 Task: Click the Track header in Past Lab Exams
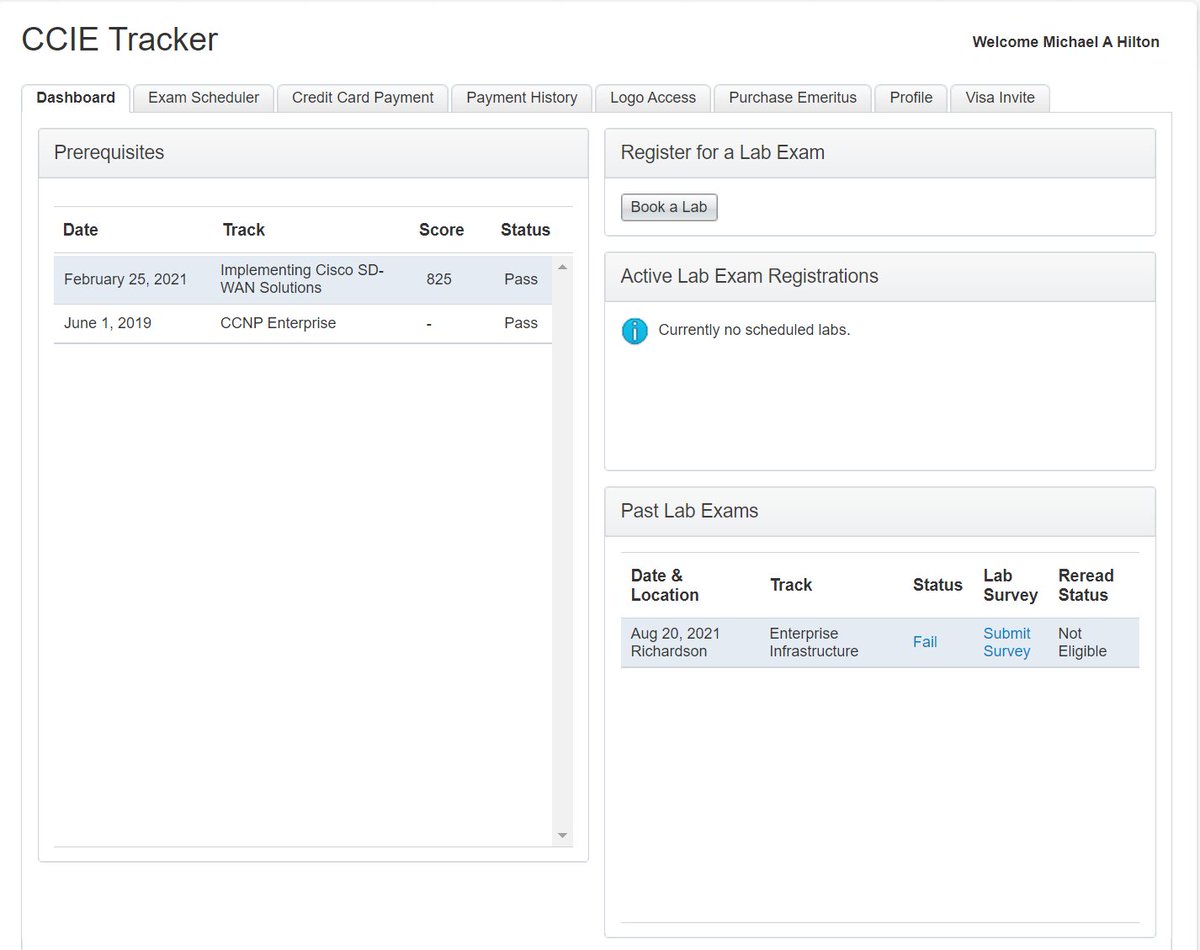pos(791,585)
